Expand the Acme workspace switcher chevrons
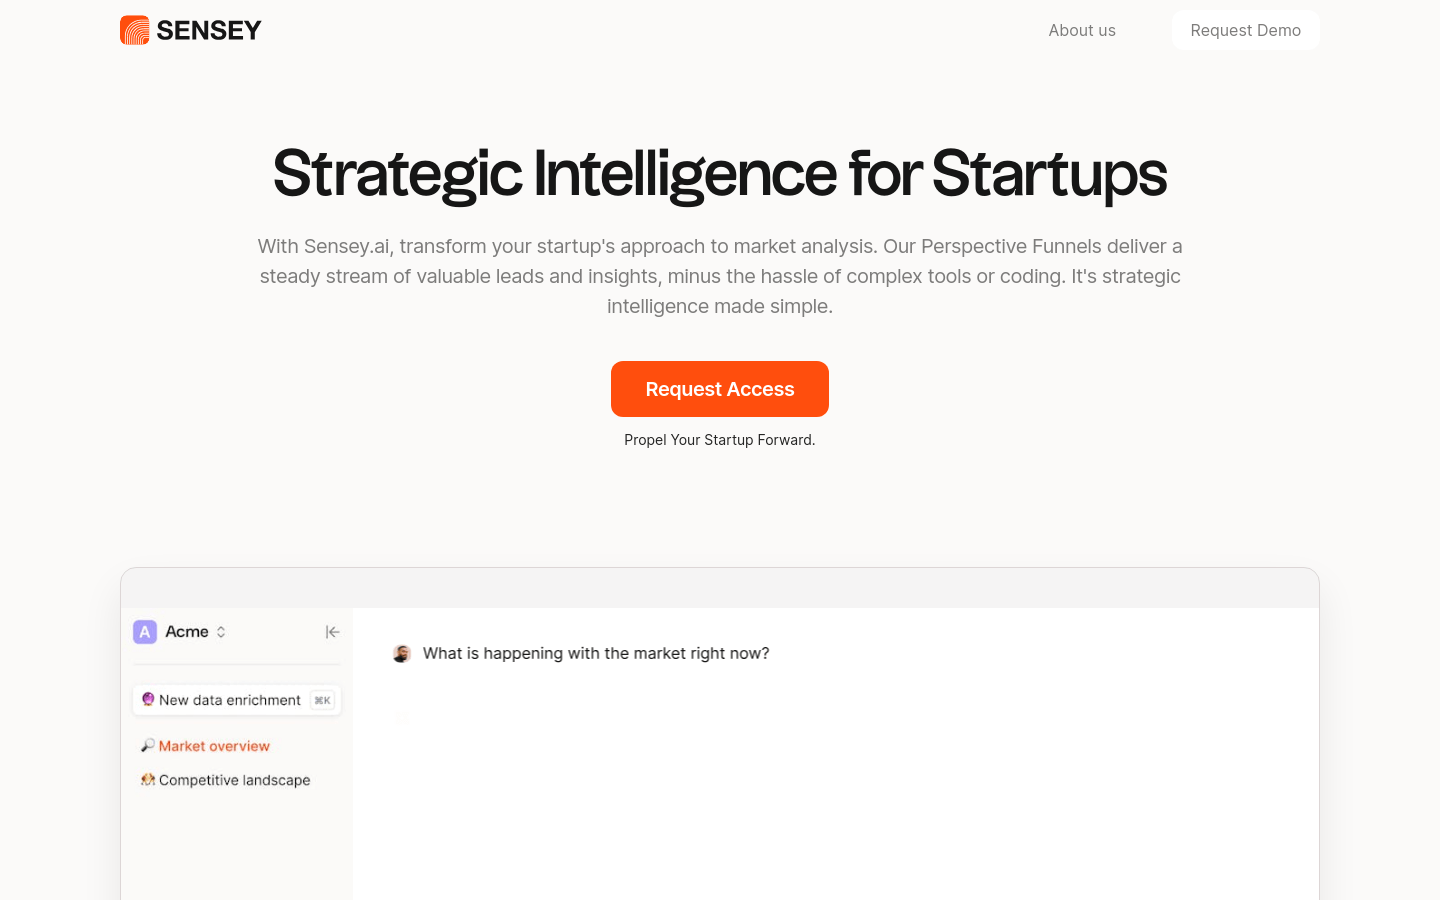The width and height of the screenshot is (1440, 900). coord(221,632)
